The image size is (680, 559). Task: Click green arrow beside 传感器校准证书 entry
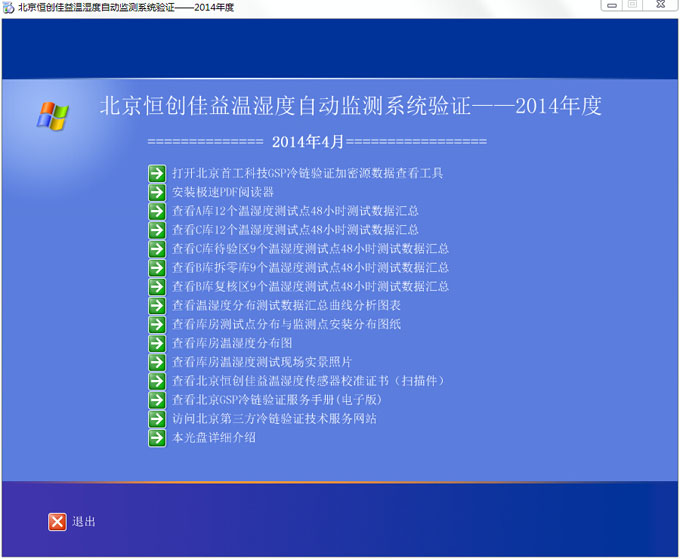click(157, 381)
